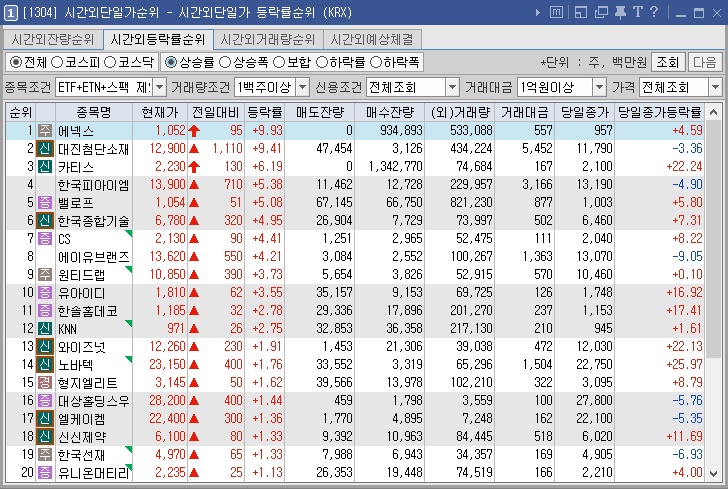This screenshot has width=728, height=489.
Task: Select the 상승폭 radio button
Action: 225,62
